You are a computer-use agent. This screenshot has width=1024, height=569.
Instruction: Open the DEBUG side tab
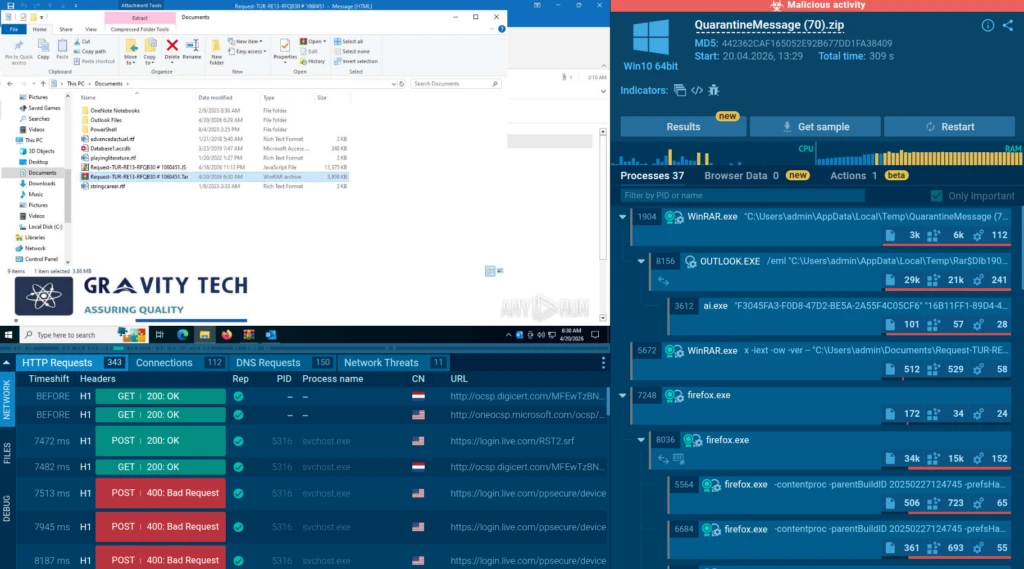tap(7, 509)
